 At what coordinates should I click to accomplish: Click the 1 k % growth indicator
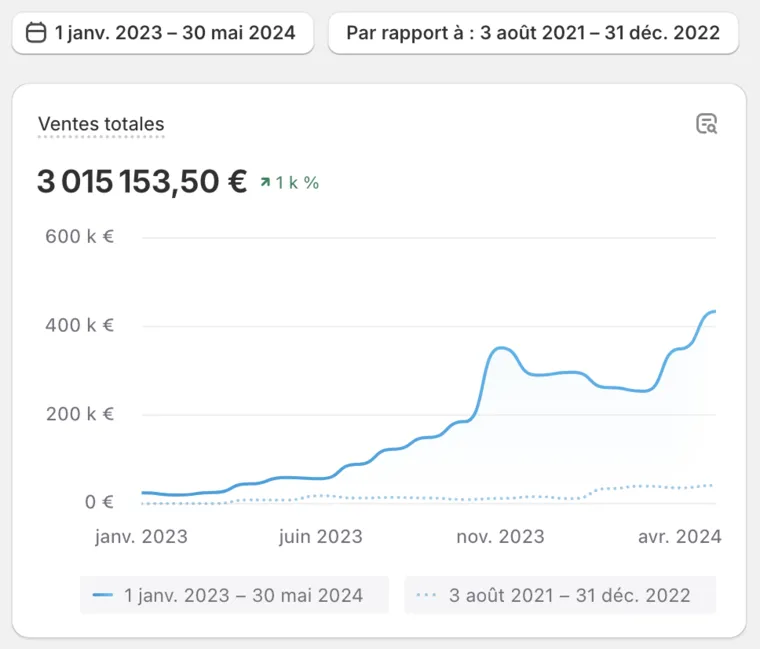click(x=290, y=182)
